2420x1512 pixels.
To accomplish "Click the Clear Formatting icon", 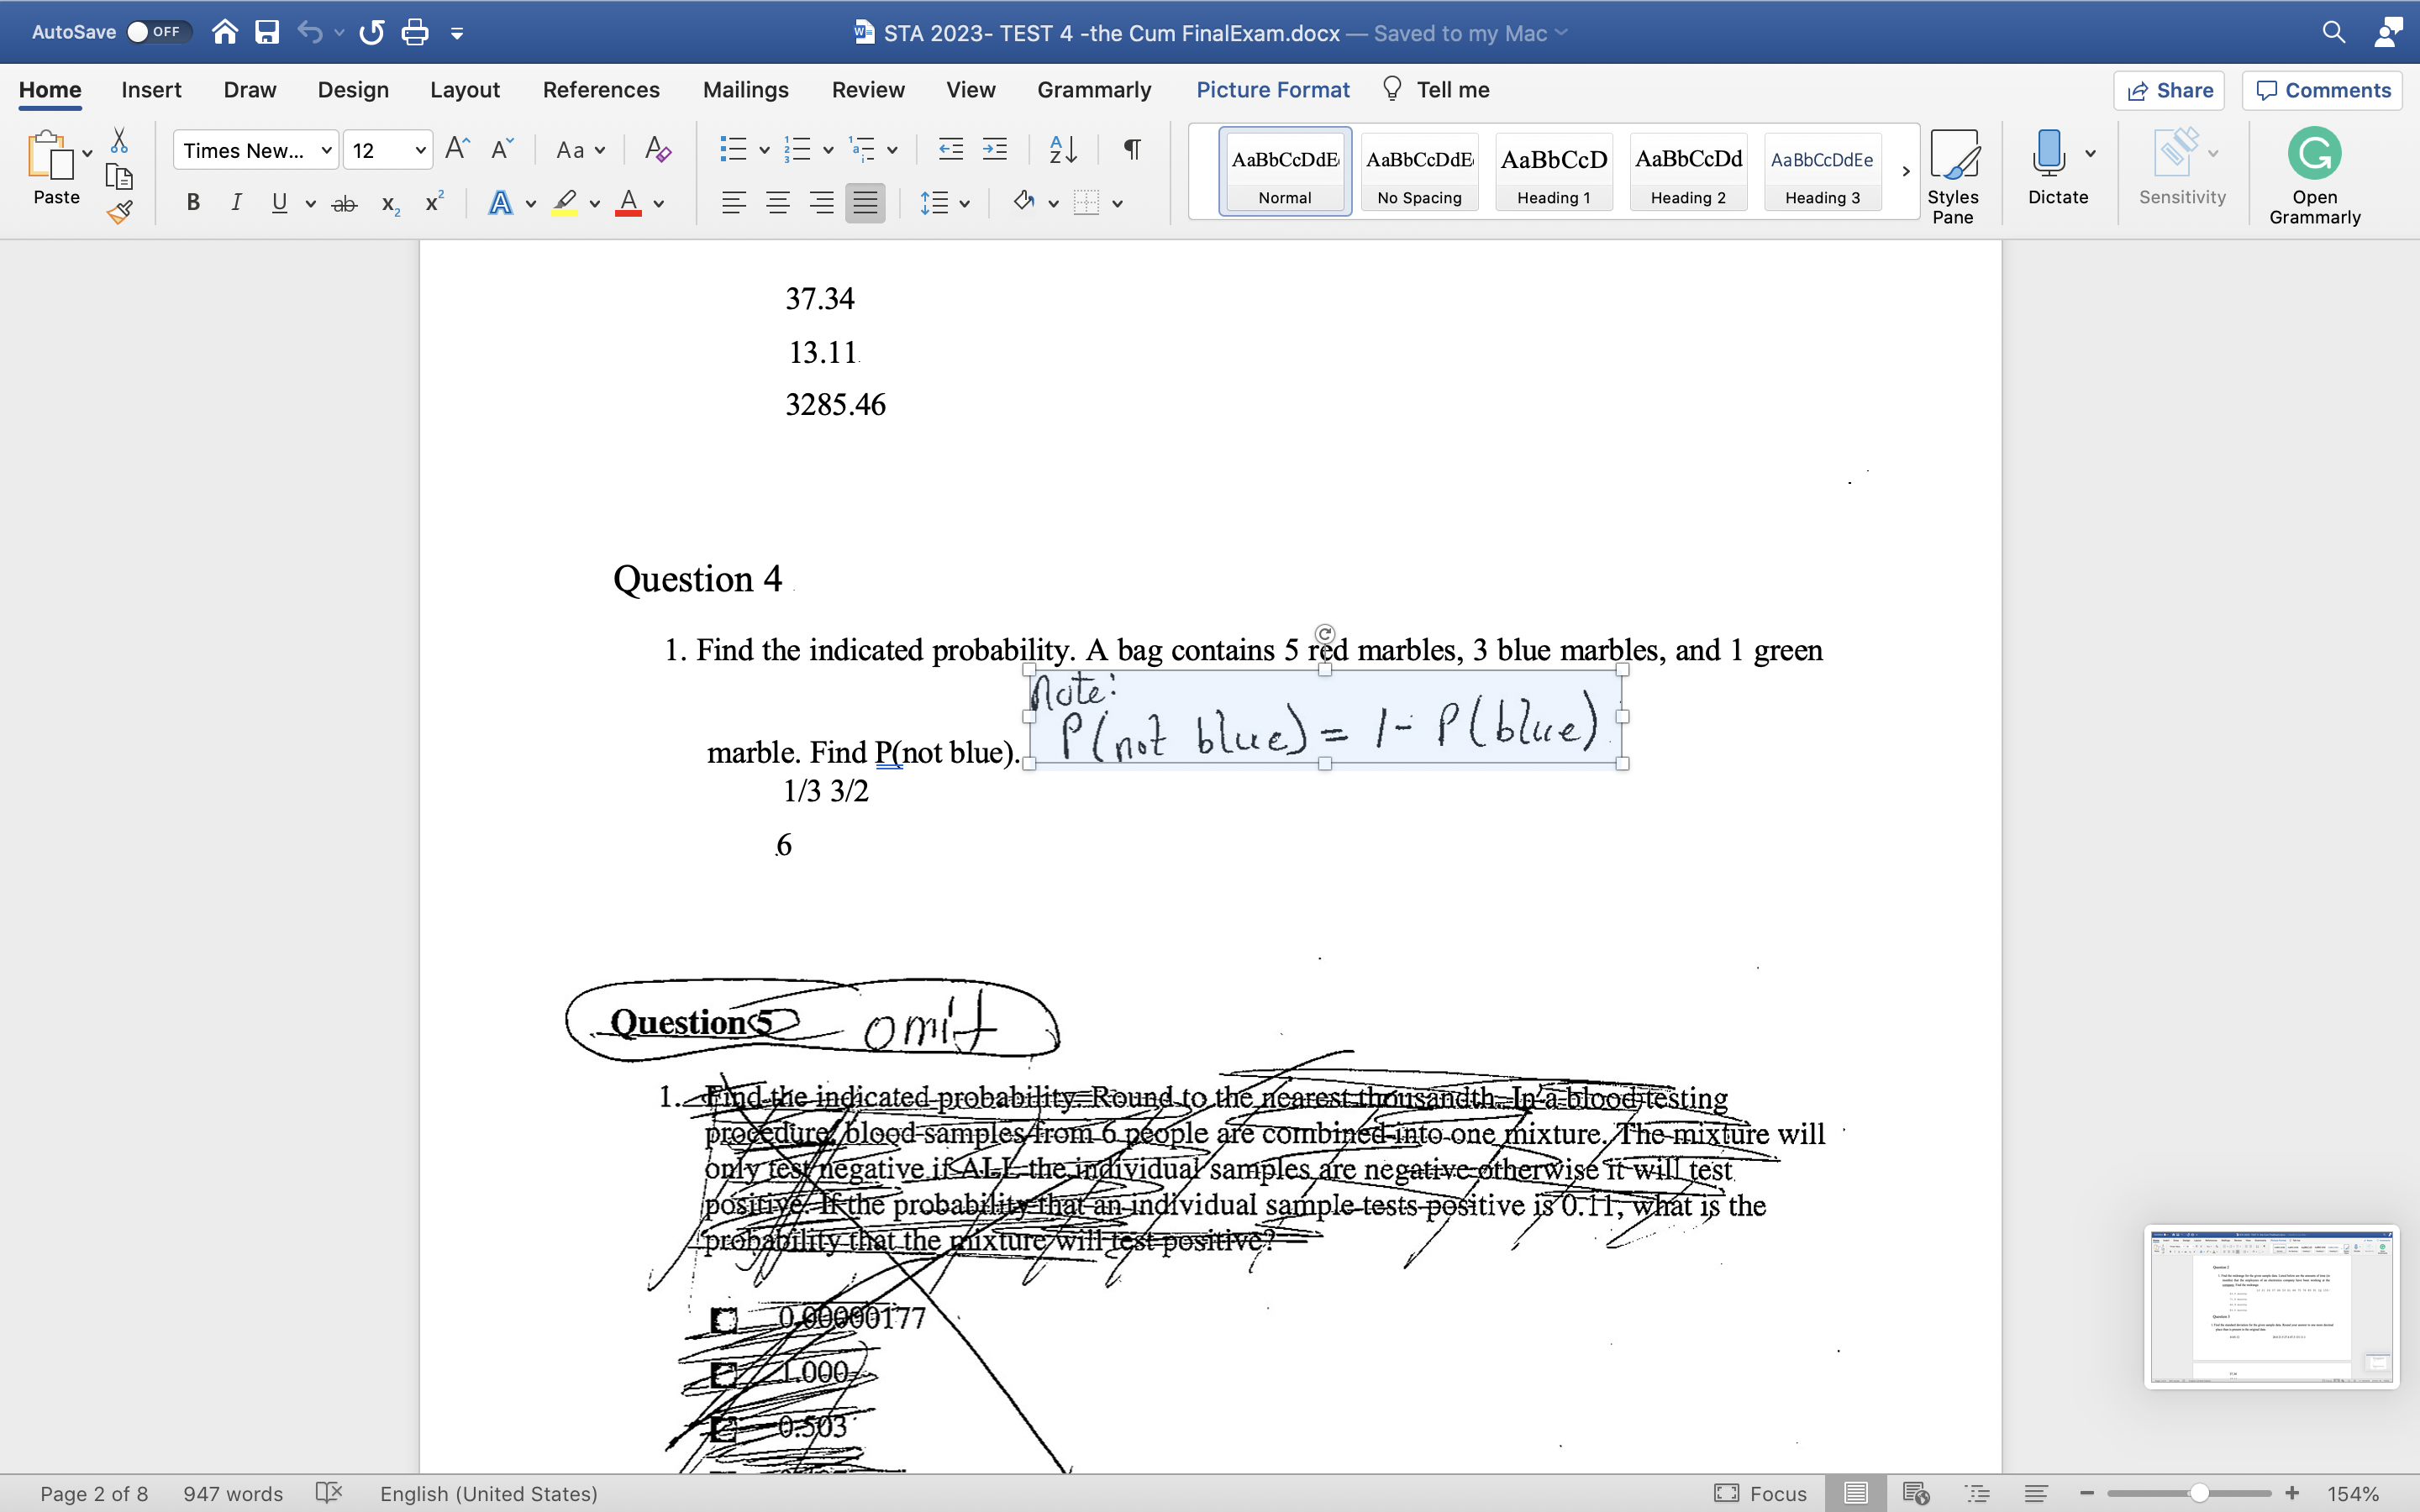I will point(657,150).
